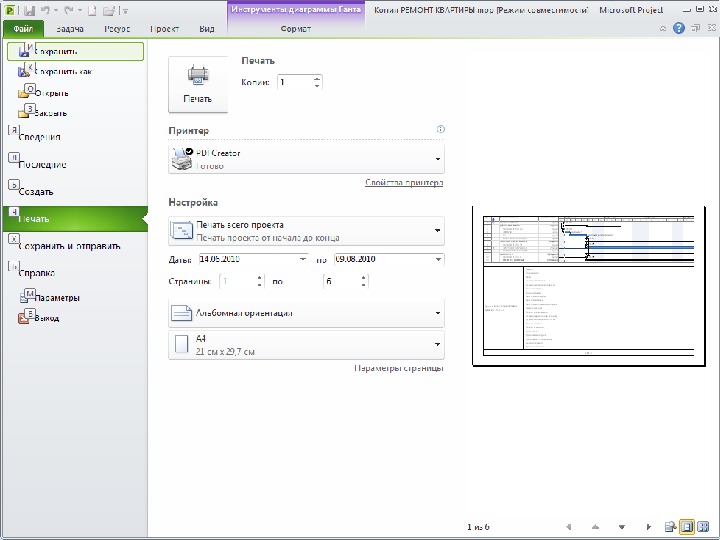Screen dimensions: 720x540
Task: Click the preview page down arrow
Action: pos(622,527)
